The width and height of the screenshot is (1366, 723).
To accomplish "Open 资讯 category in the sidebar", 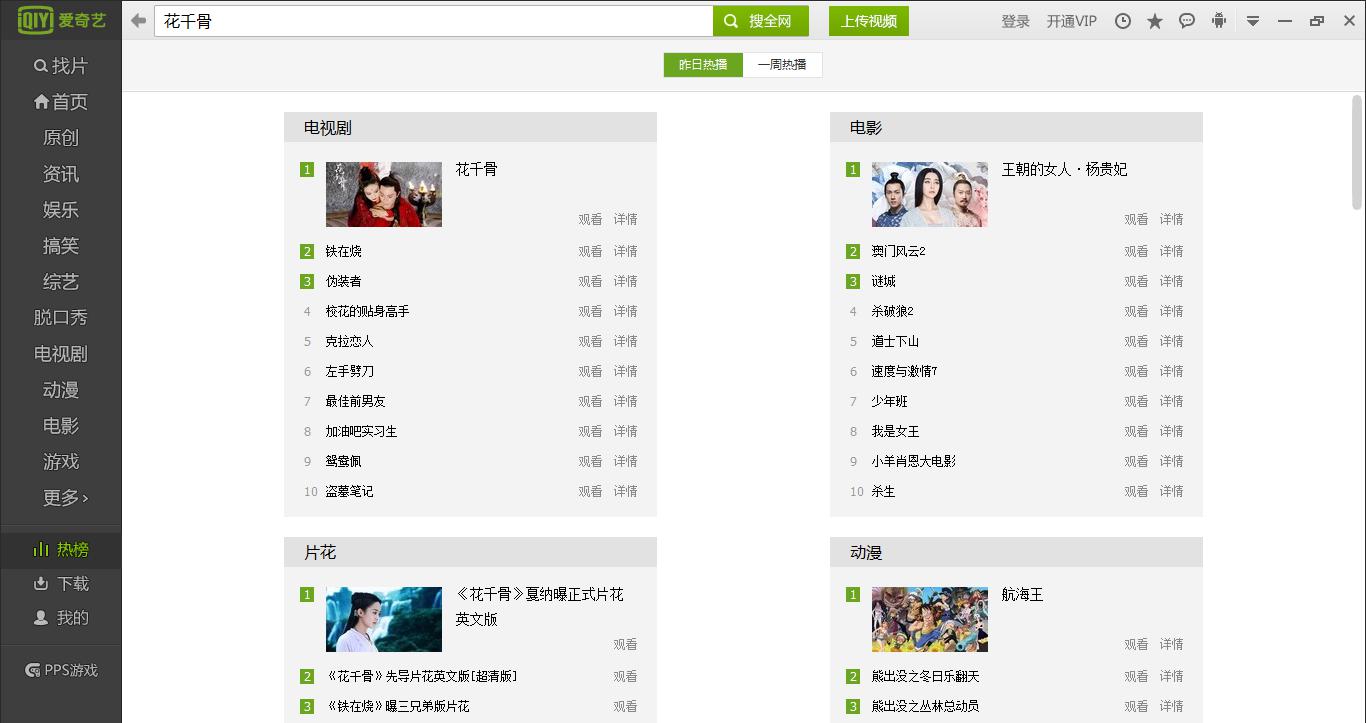I will [x=61, y=174].
